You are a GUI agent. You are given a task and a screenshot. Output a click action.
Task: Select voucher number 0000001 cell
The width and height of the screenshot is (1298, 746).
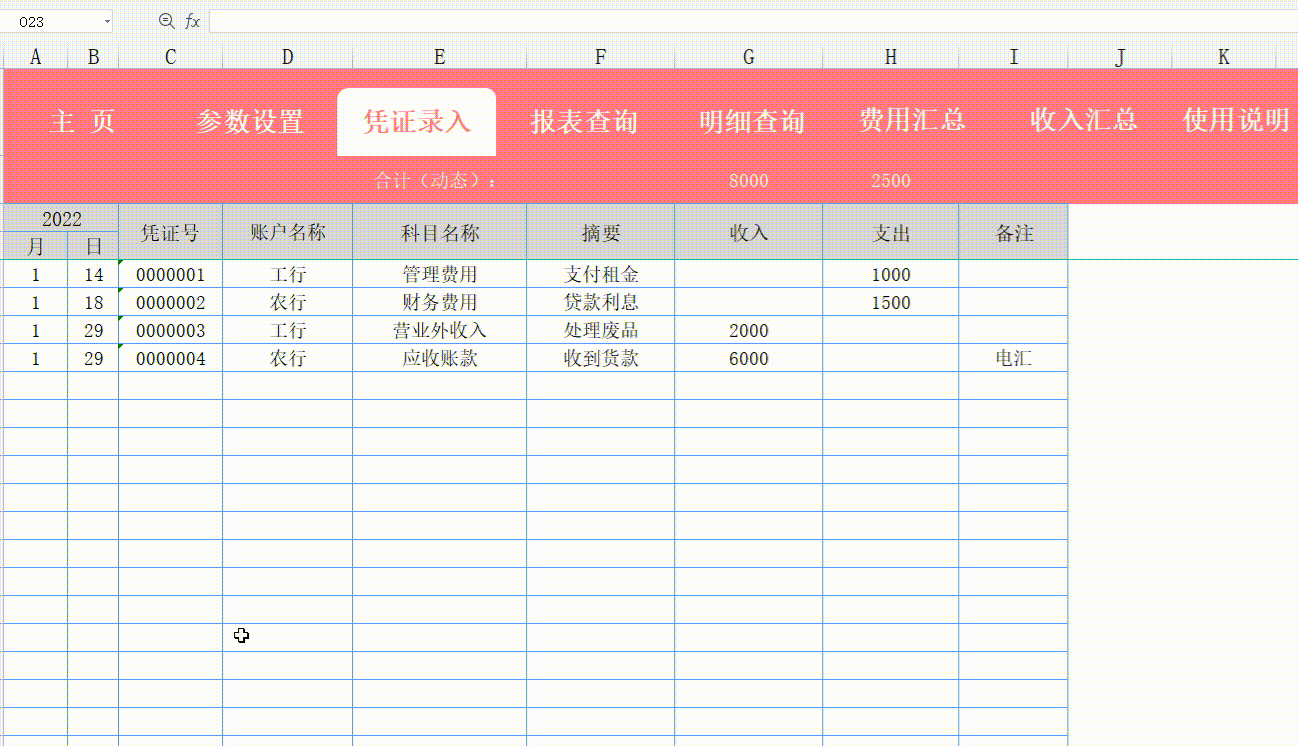pyautogui.click(x=170, y=274)
